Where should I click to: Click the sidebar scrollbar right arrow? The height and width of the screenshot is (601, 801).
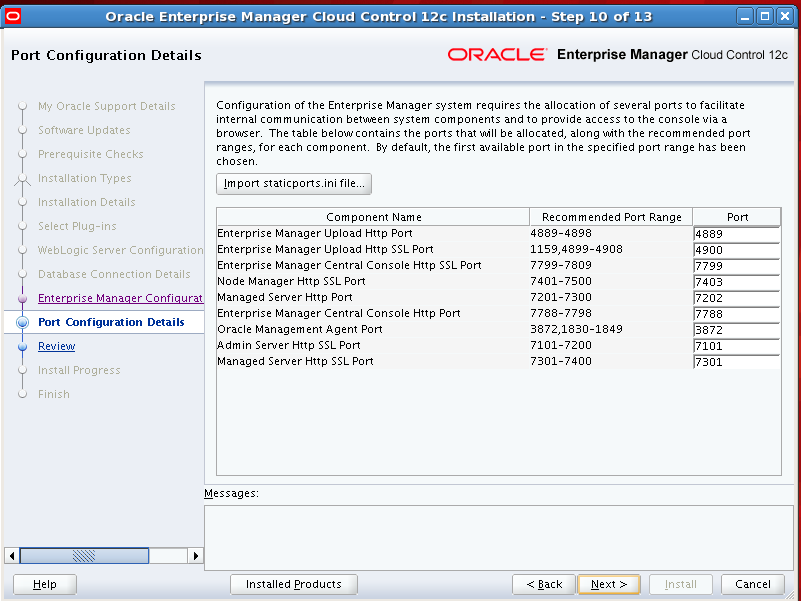[195, 556]
